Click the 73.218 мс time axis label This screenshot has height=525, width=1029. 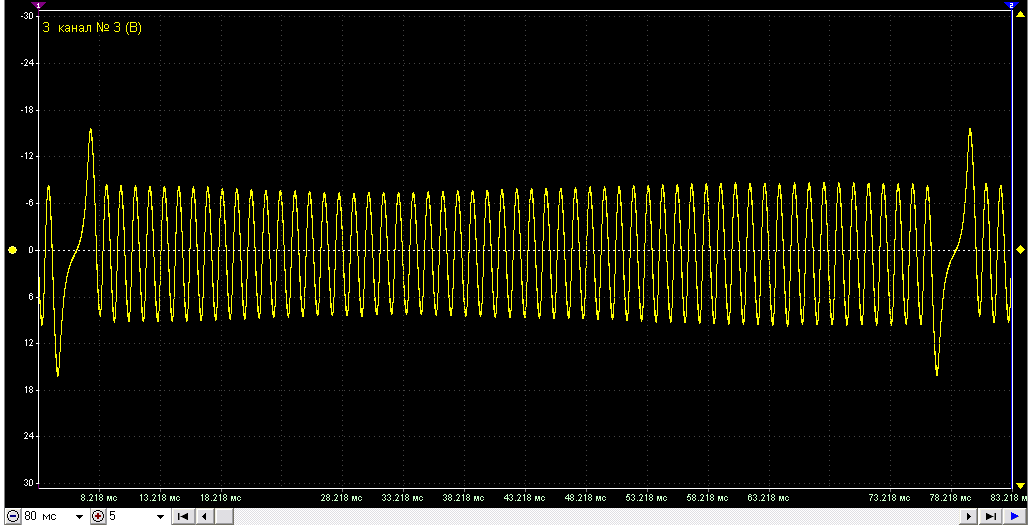(889, 498)
